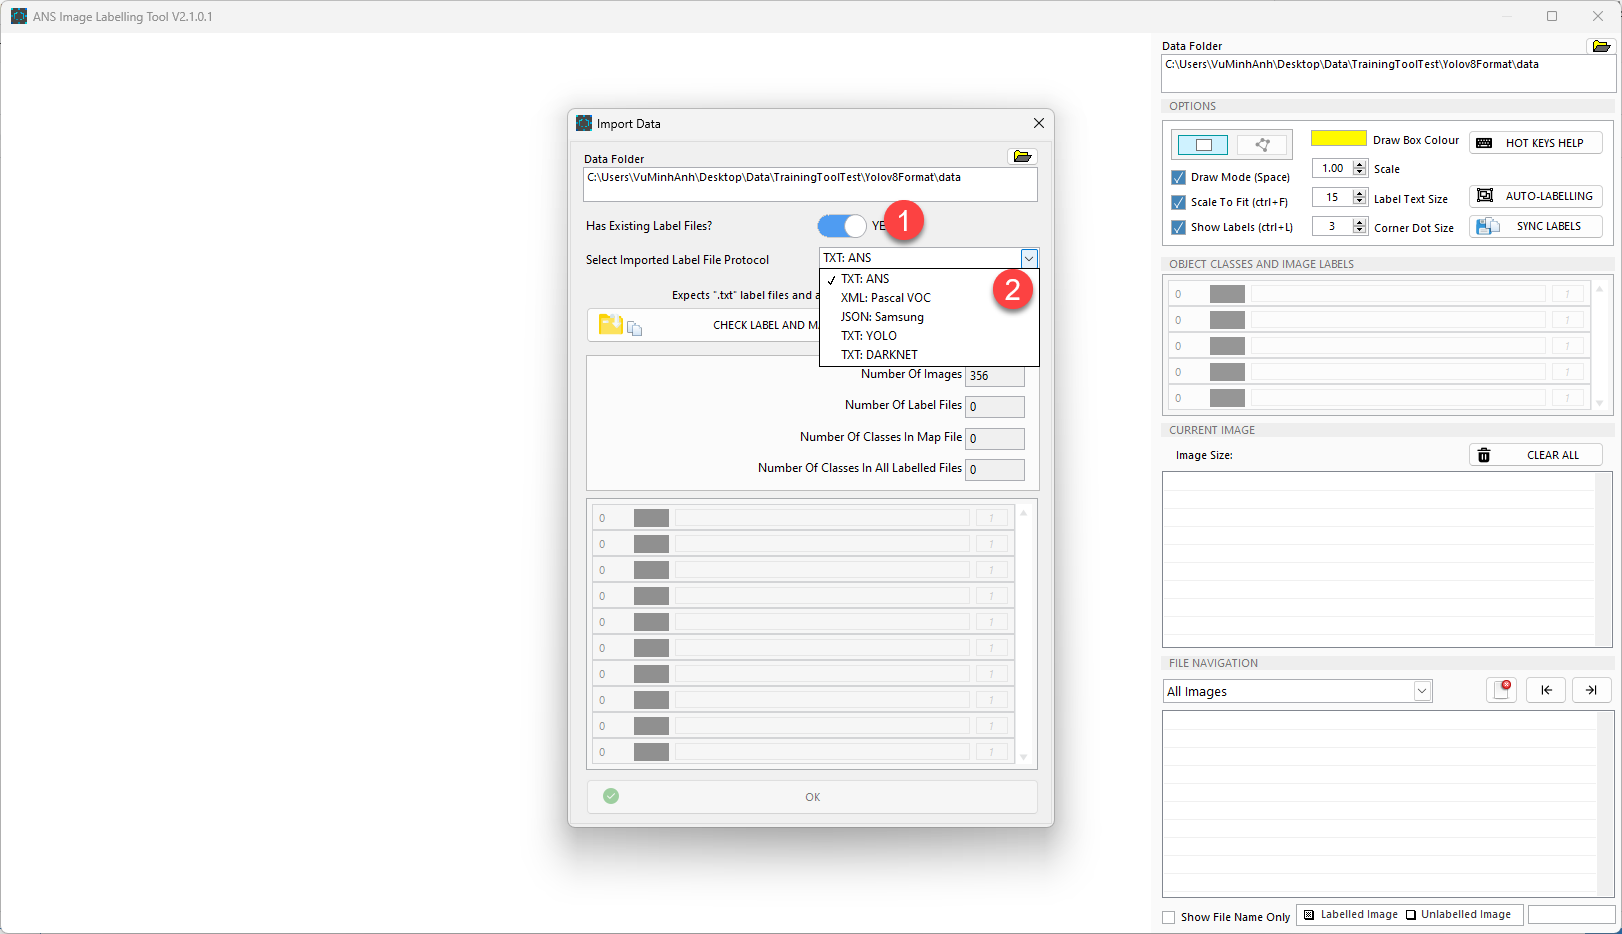This screenshot has width=1622, height=934.
Task: Choose TXT: YOLO protocol option
Action: (x=868, y=336)
